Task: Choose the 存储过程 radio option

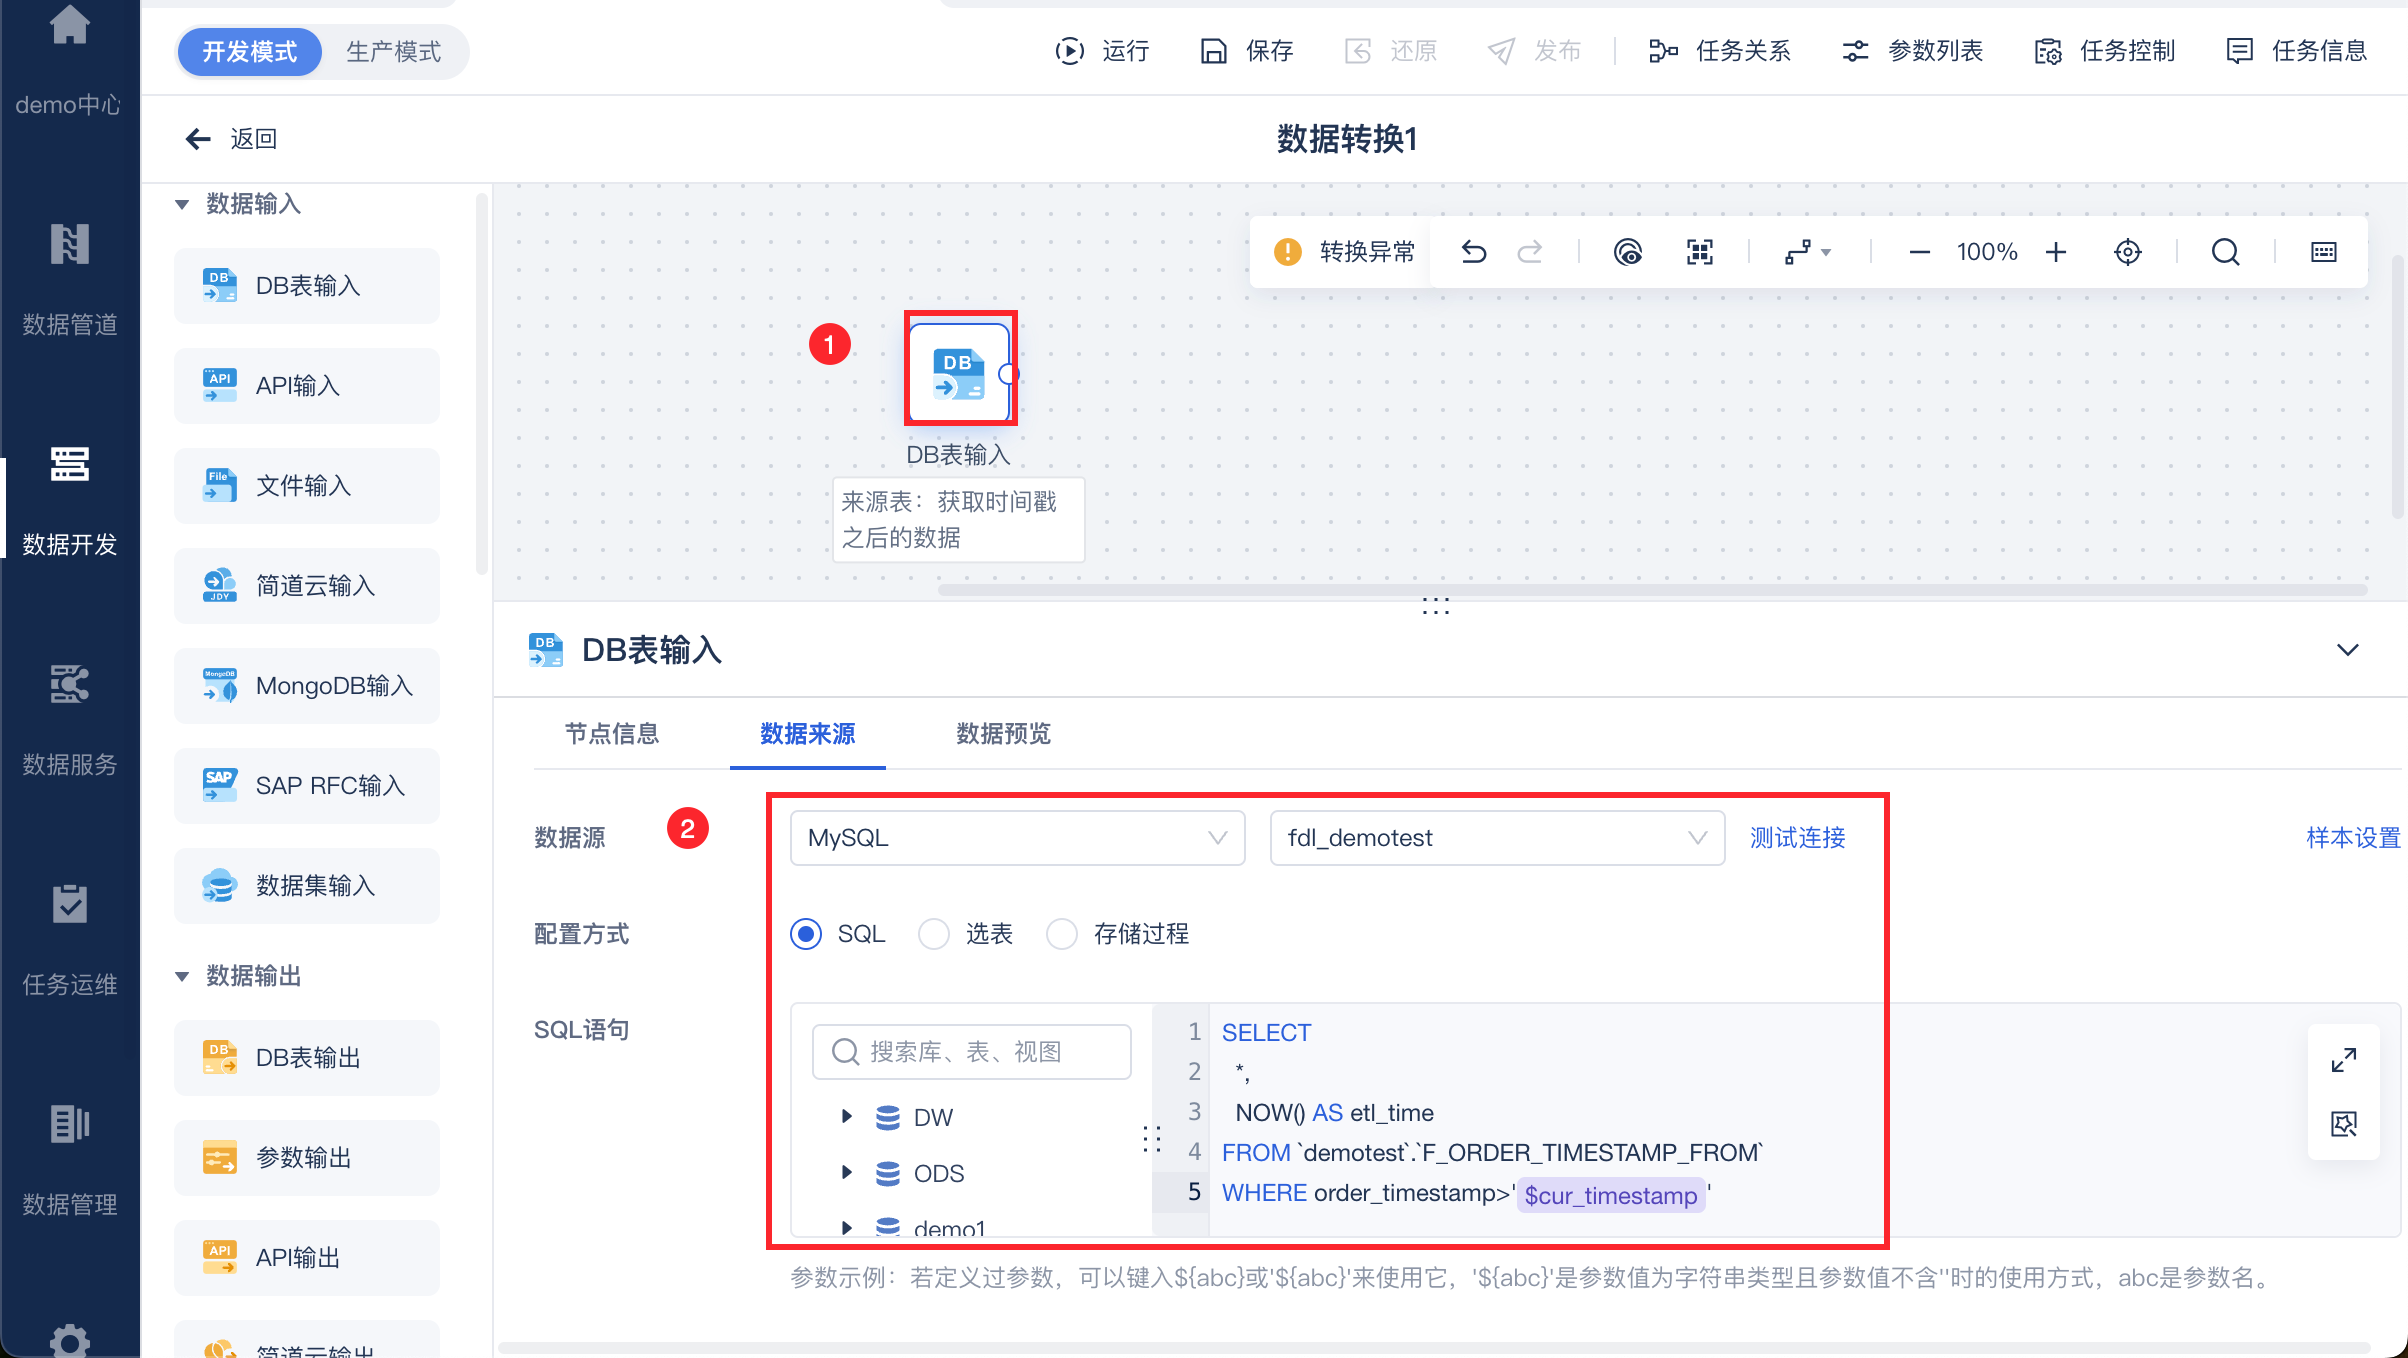Action: point(1062,934)
